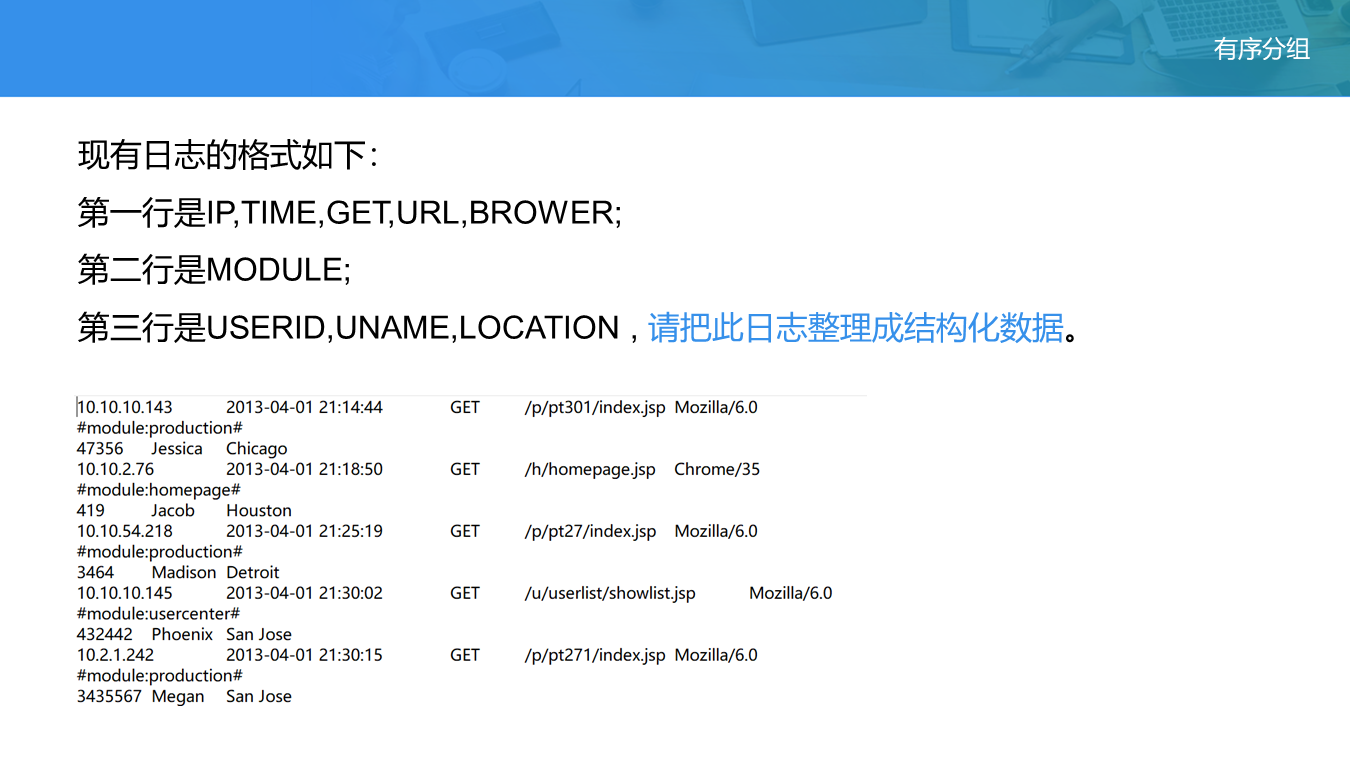Click IP address 10.2.1.242

pyautogui.click(x=116, y=656)
